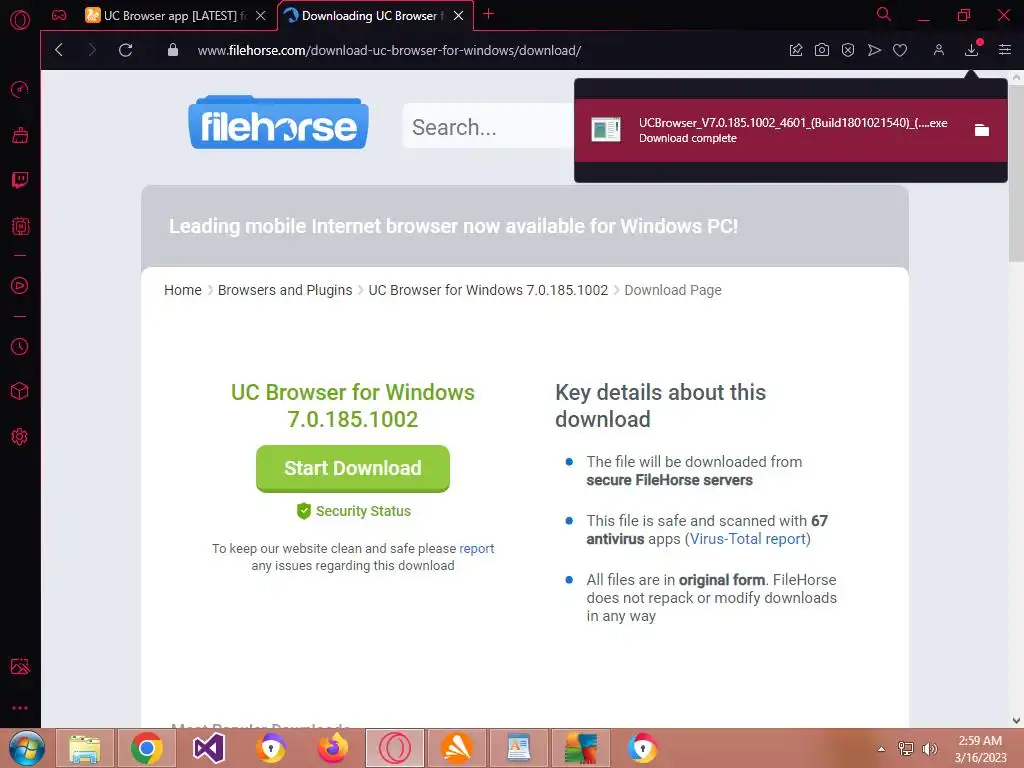This screenshot has width=1024, height=768.
Task: Take a snapshot with the camera icon
Action: (822, 50)
